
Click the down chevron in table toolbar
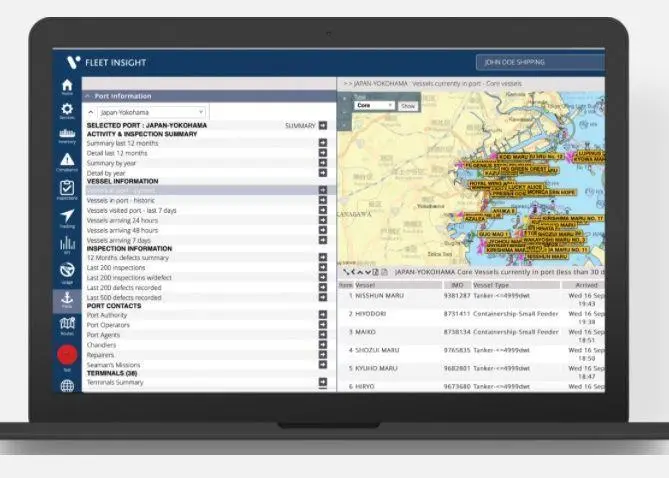(368, 272)
